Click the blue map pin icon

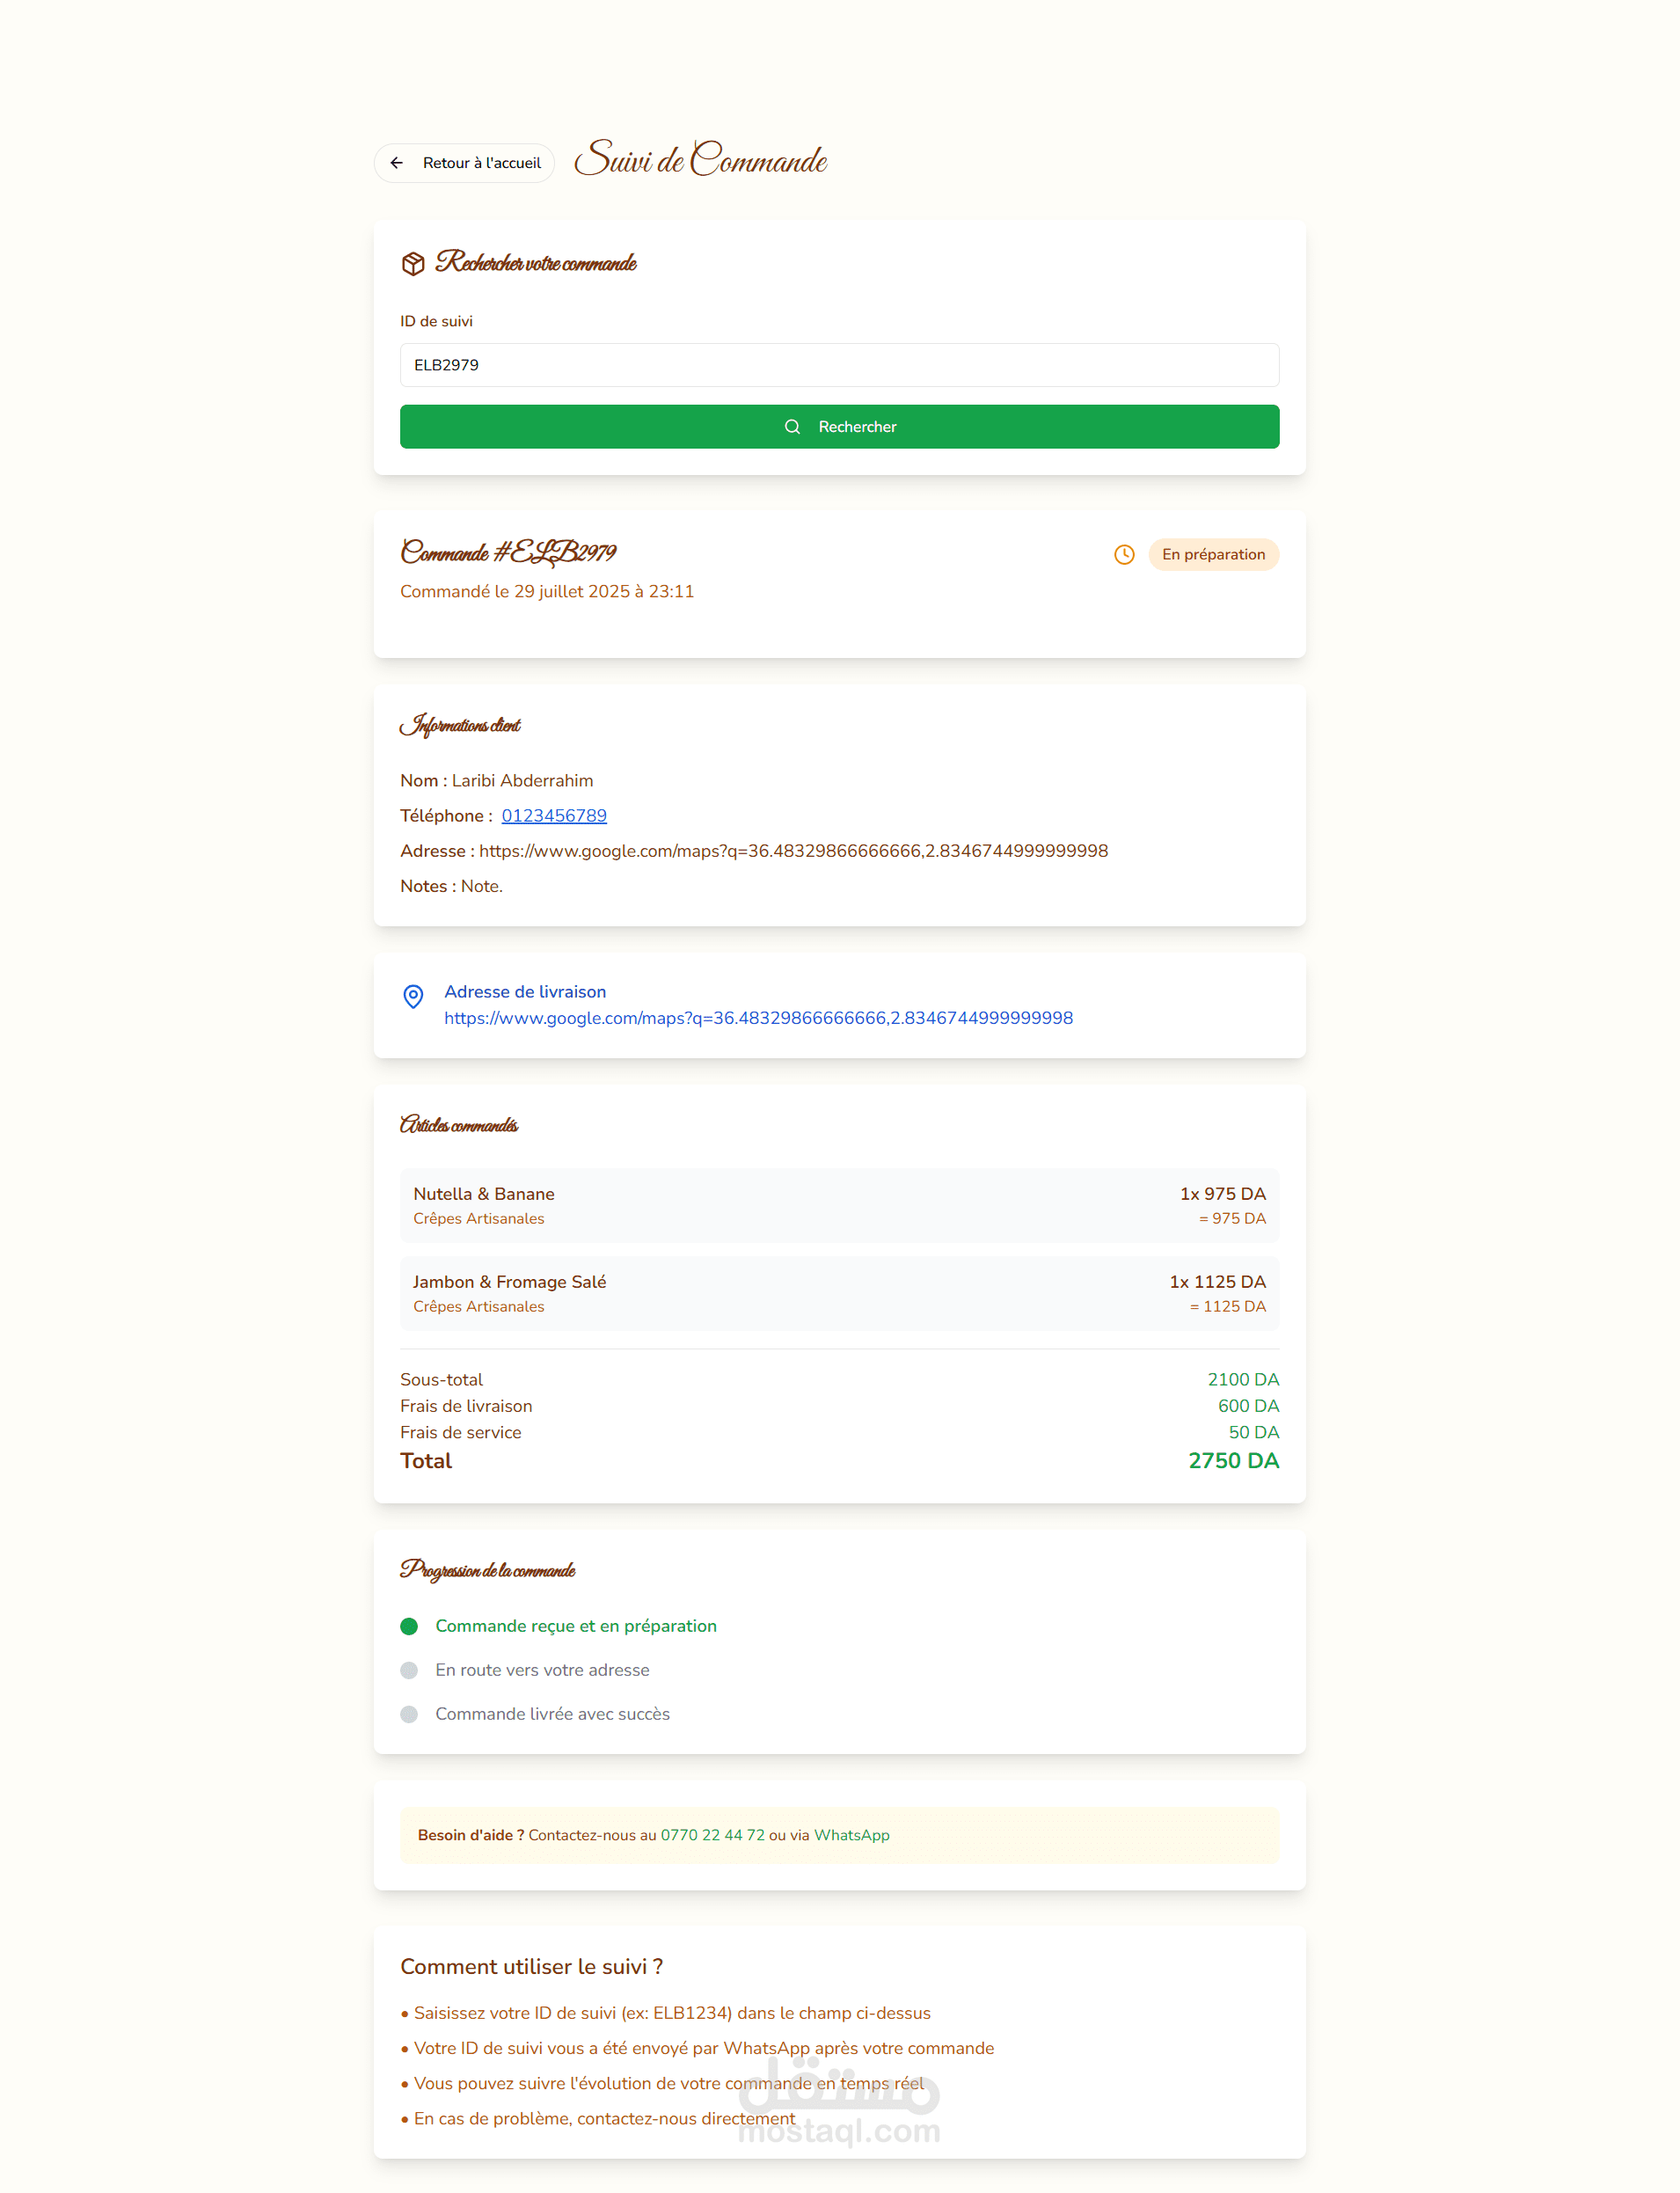(413, 996)
